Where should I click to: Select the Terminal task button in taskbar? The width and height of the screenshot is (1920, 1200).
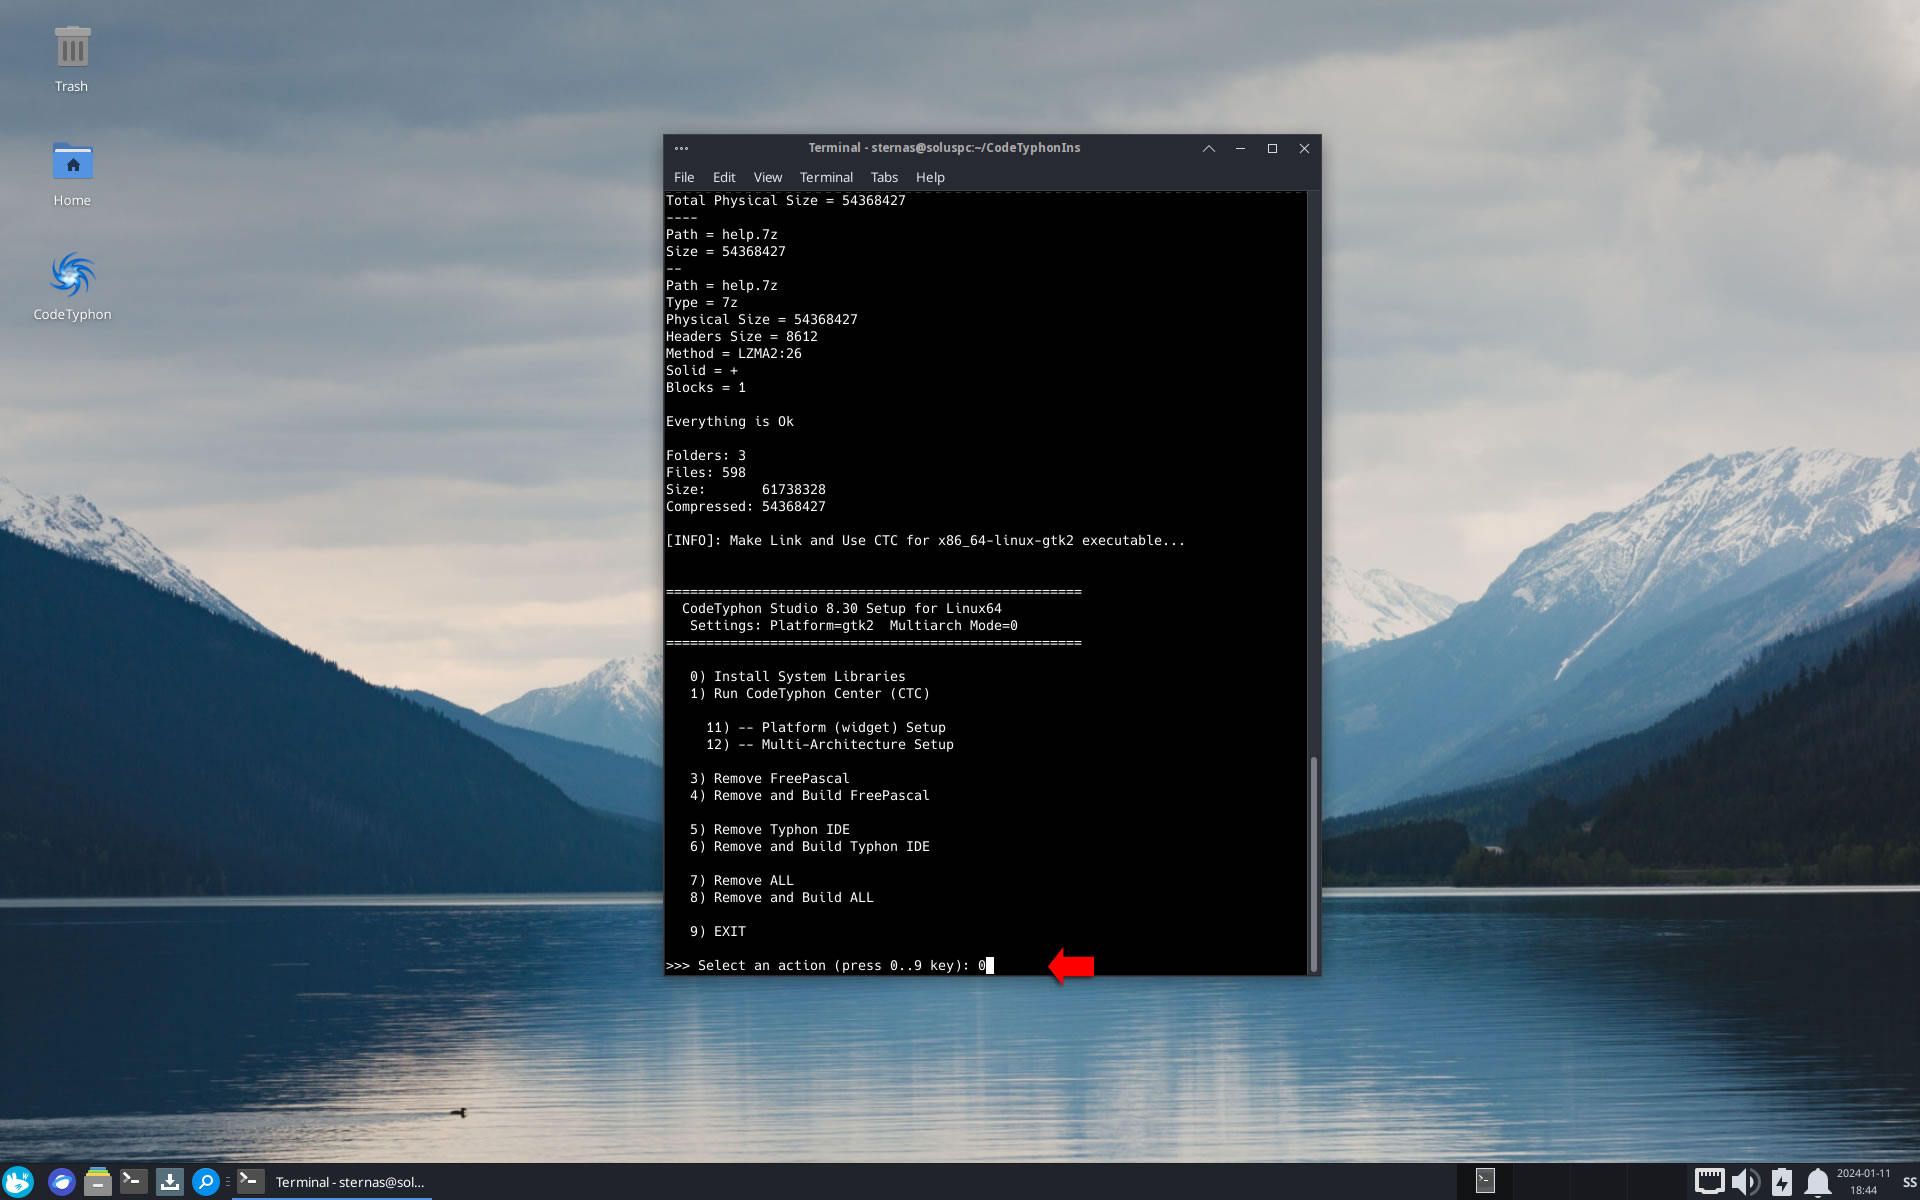pyautogui.click(x=332, y=1182)
